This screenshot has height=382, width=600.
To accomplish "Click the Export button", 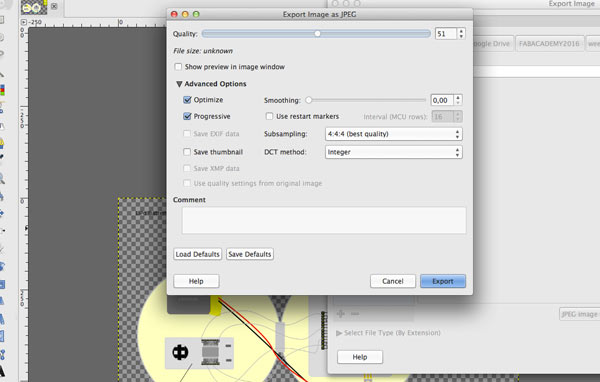I will [x=443, y=281].
